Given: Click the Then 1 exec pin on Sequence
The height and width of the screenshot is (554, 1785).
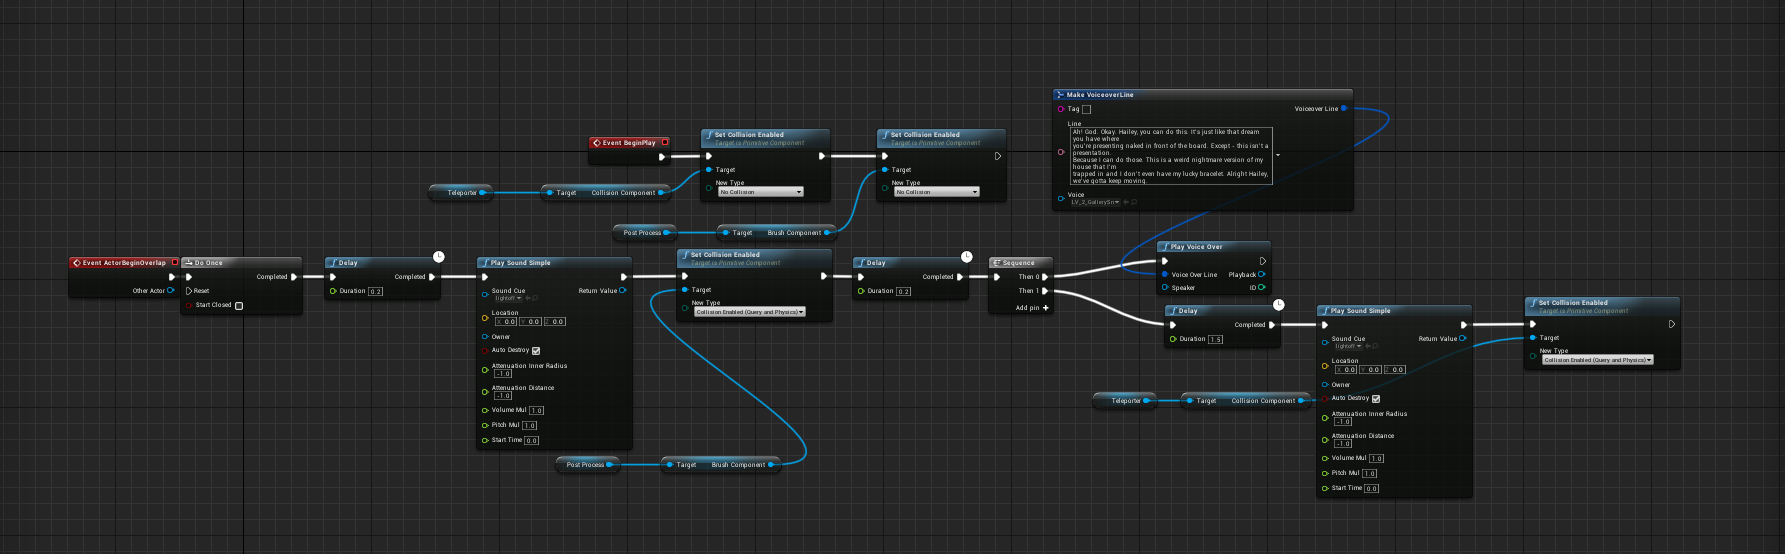Looking at the screenshot, I should [x=1045, y=291].
